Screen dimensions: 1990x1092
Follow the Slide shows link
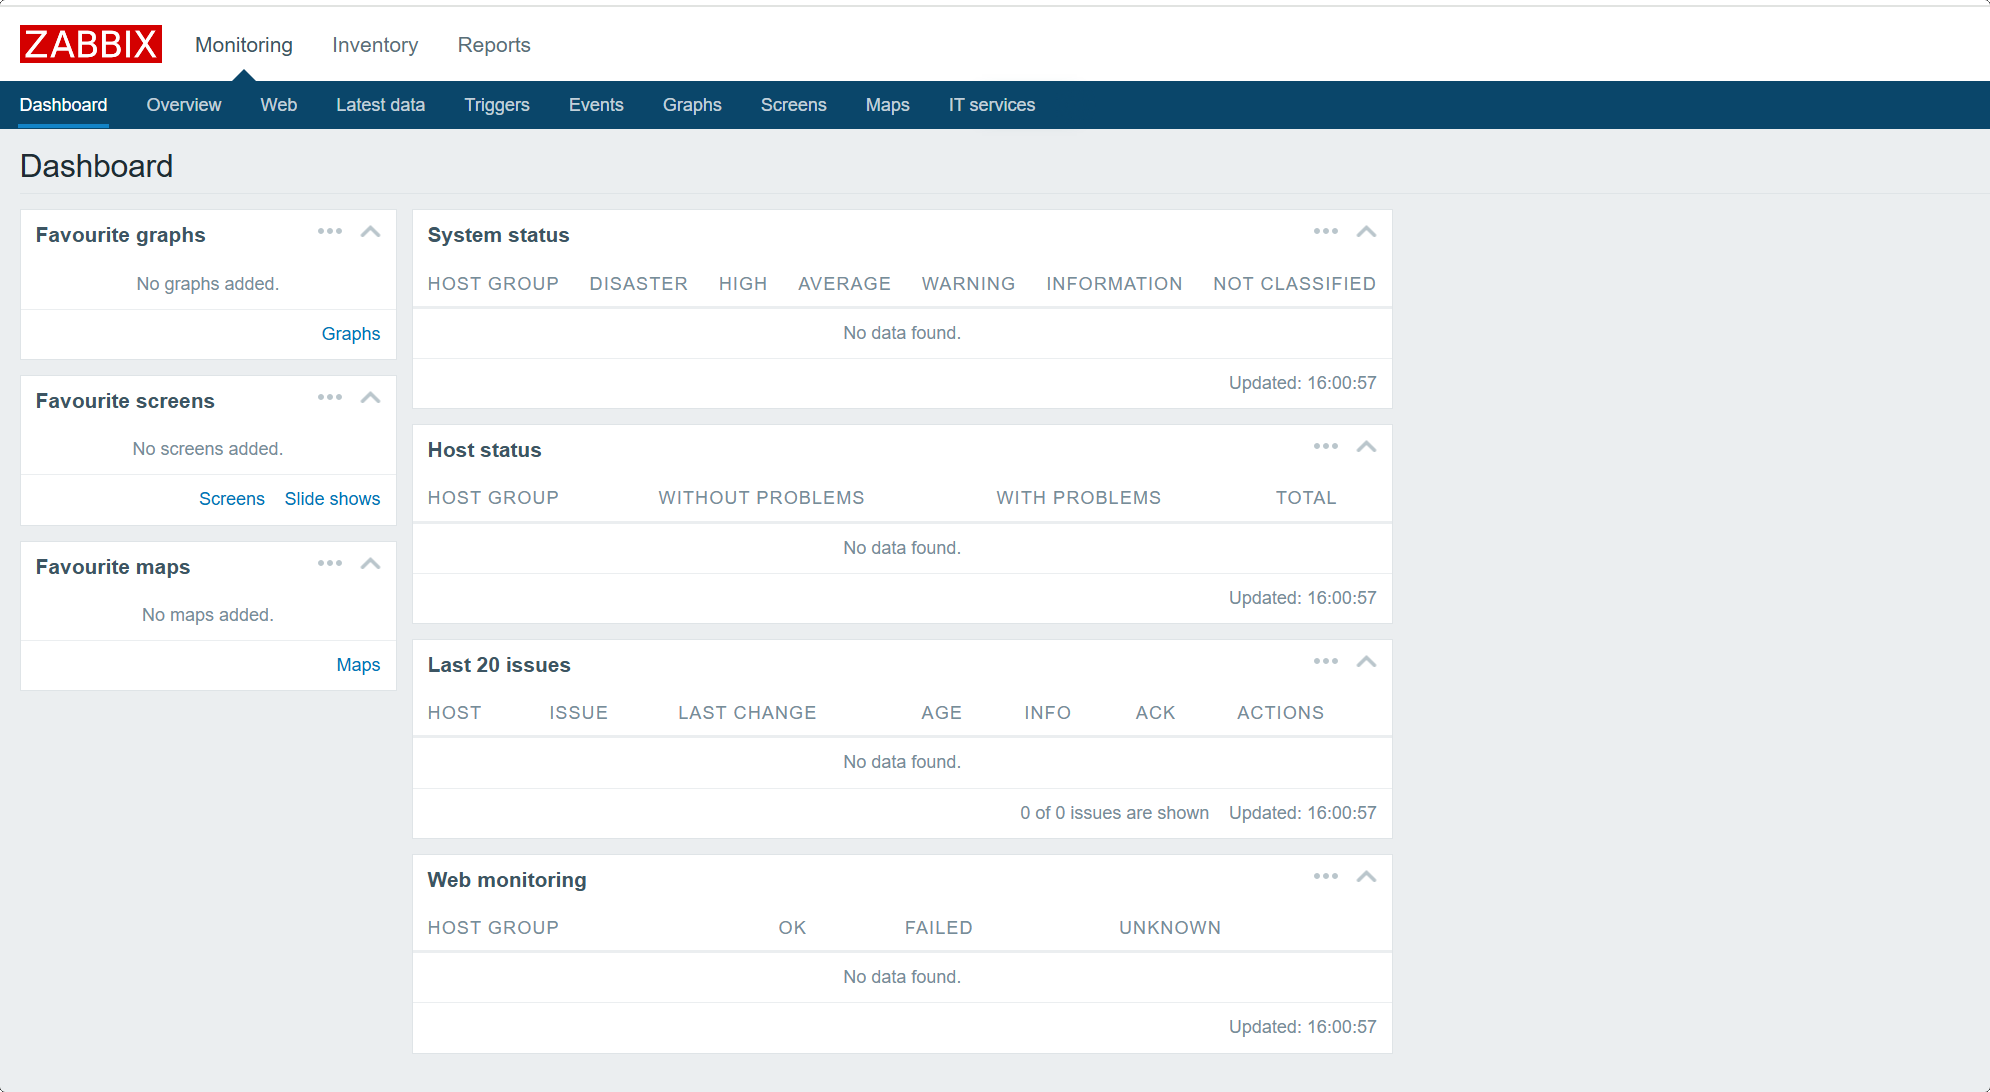click(332, 499)
